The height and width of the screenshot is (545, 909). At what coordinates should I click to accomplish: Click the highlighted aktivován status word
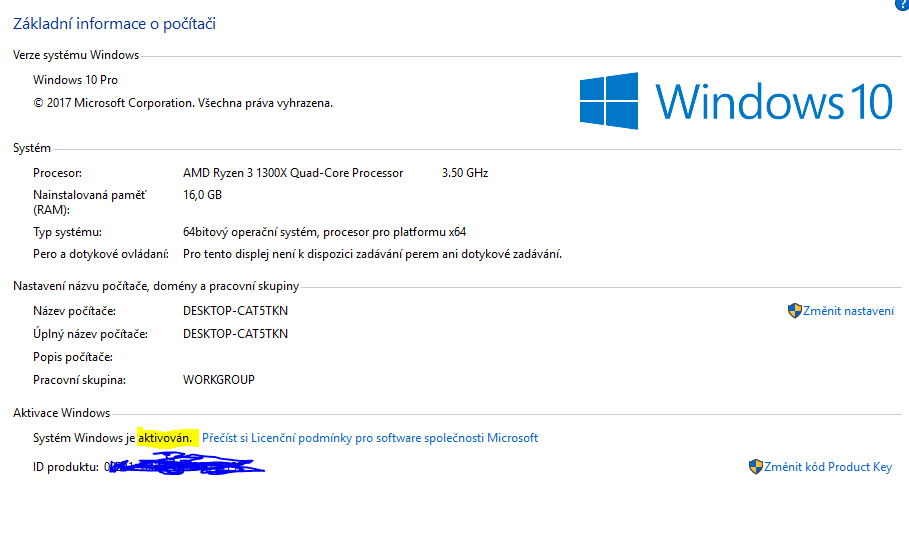(x=165, y=438)
